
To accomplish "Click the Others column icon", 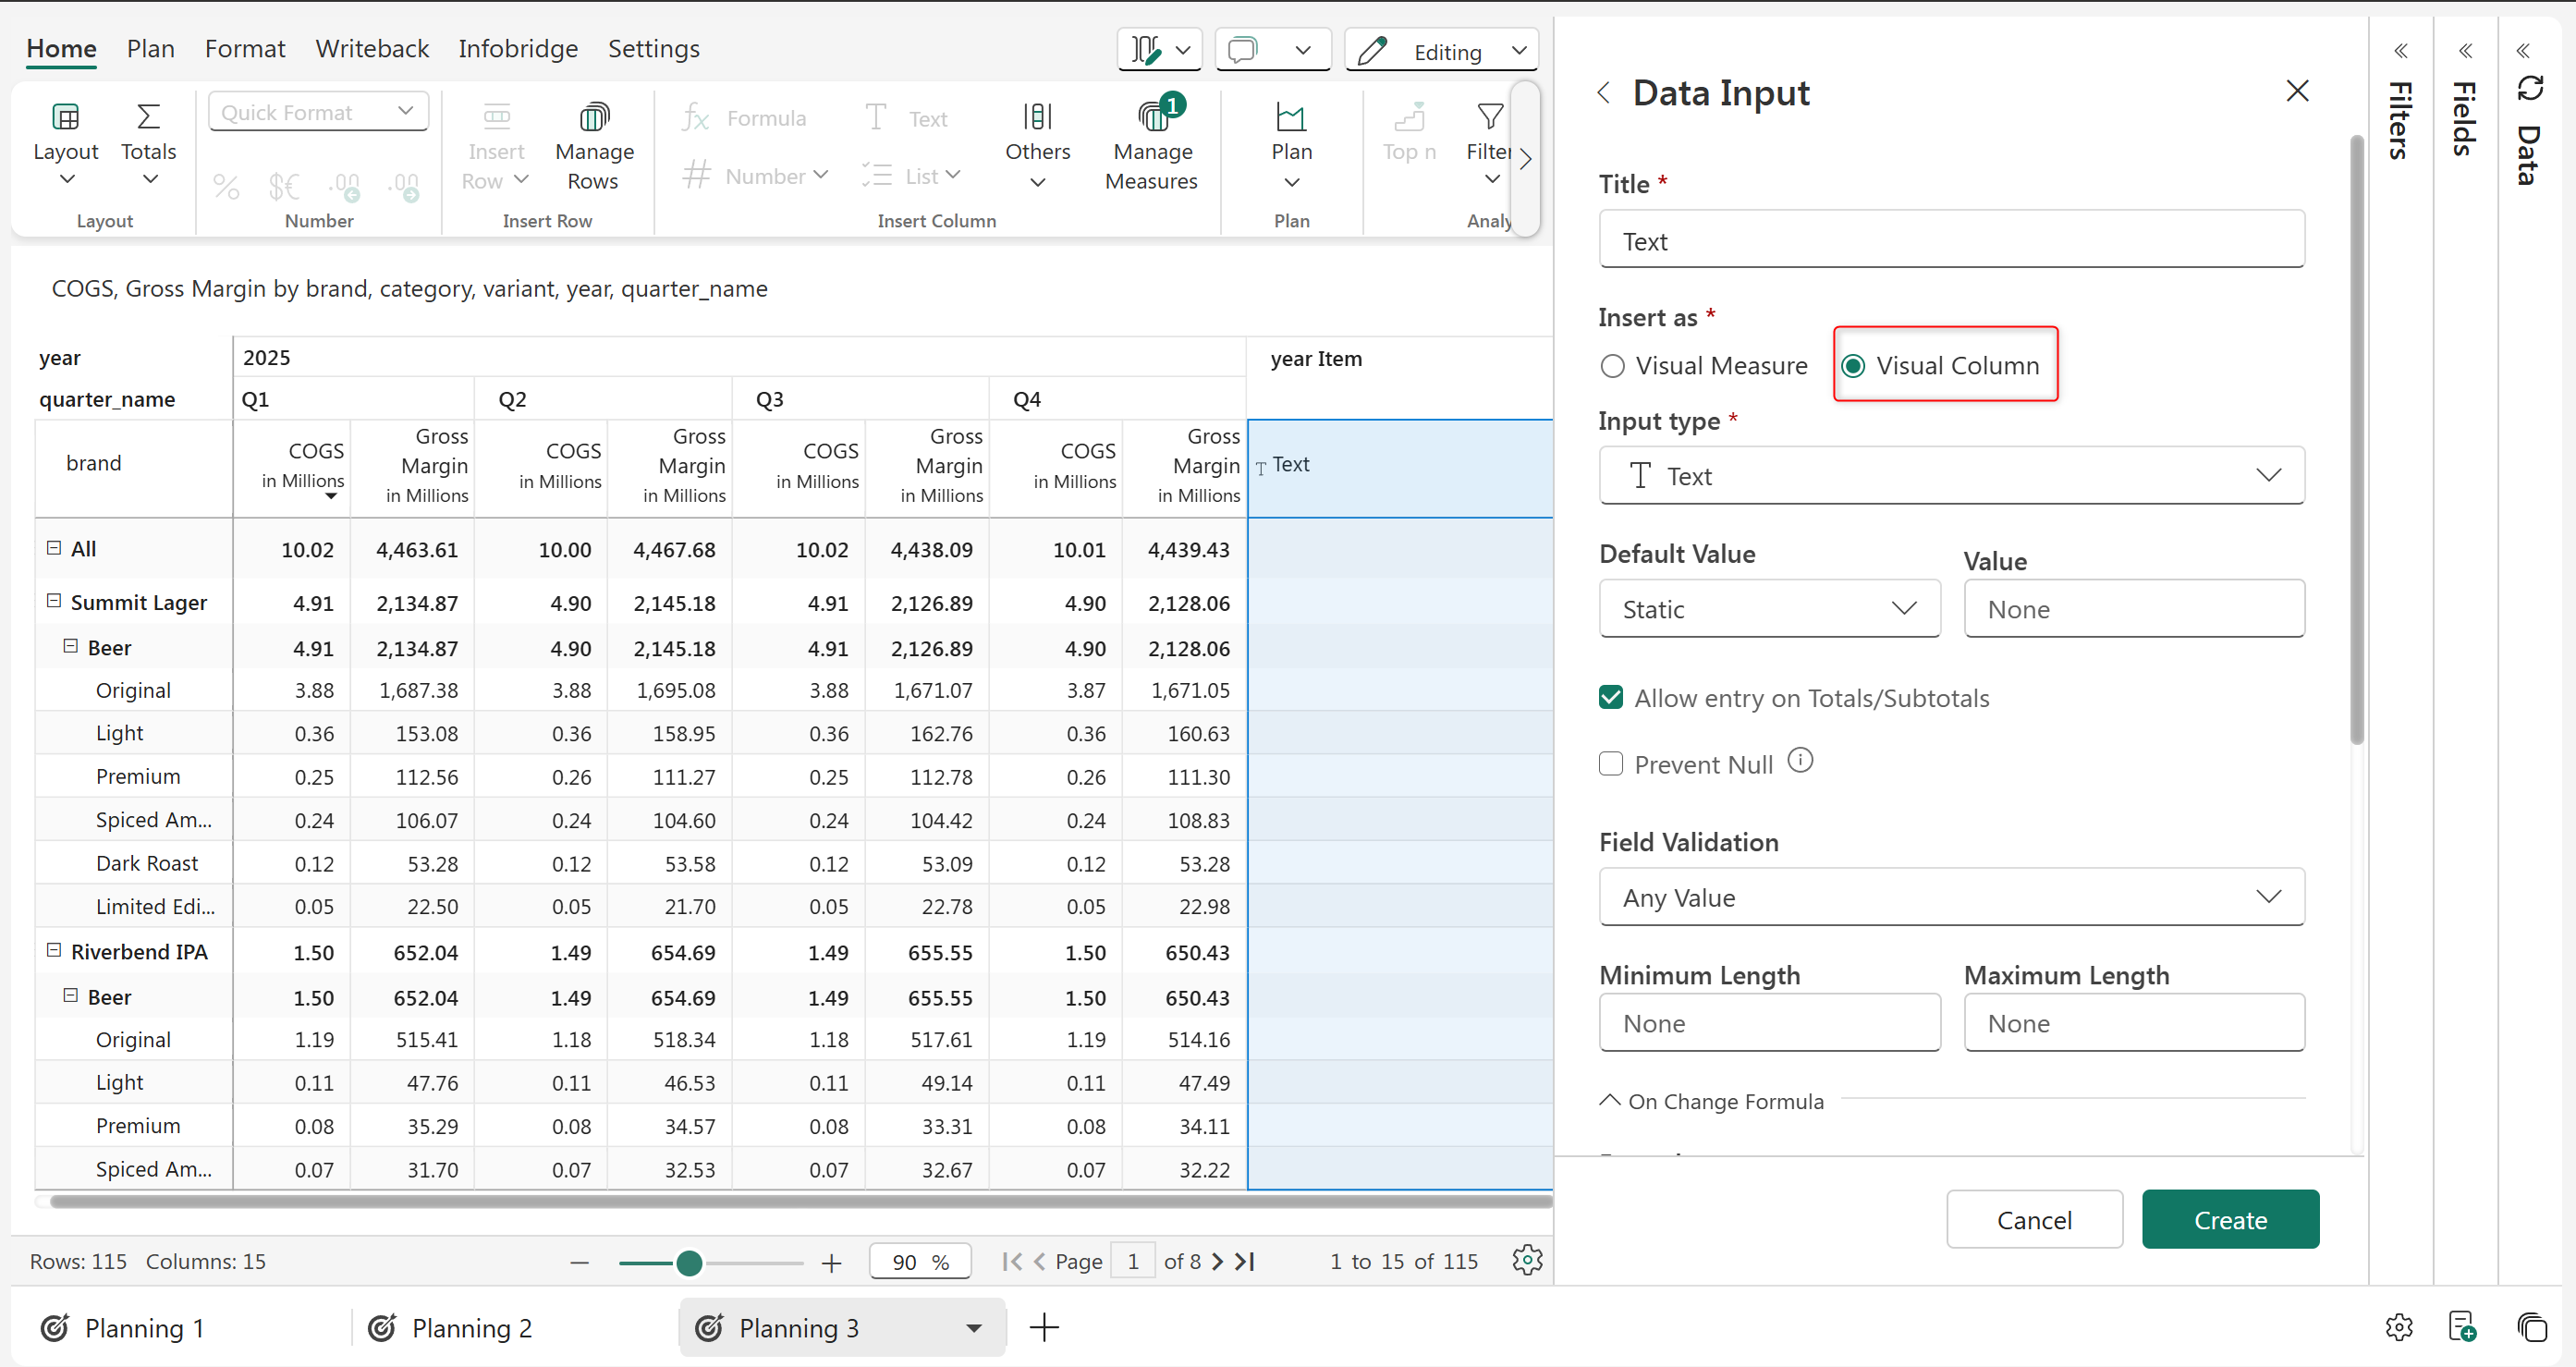I will (x=1037, y=119).
